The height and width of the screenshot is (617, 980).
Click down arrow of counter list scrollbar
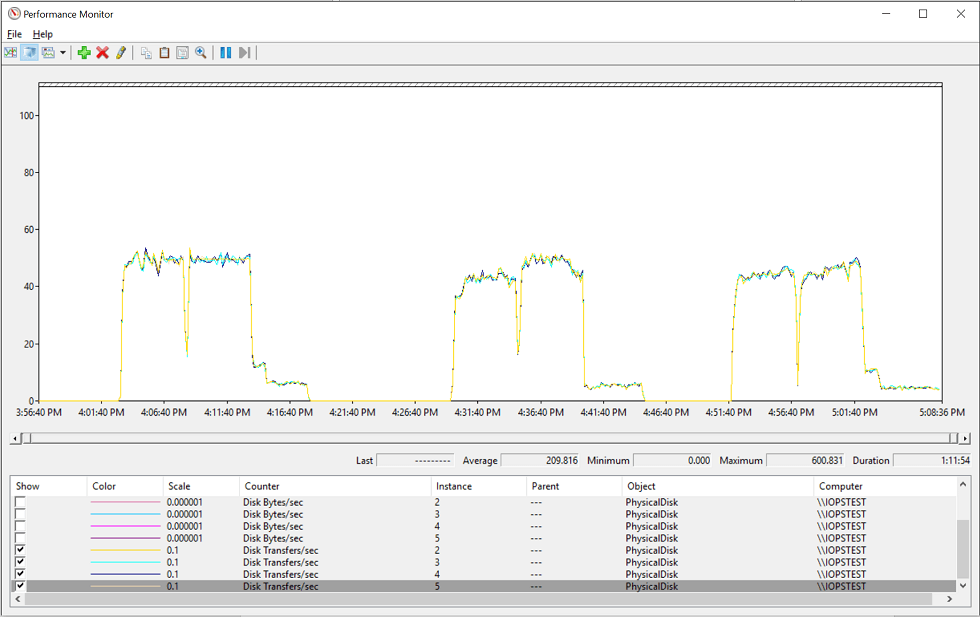pos(962,586)
